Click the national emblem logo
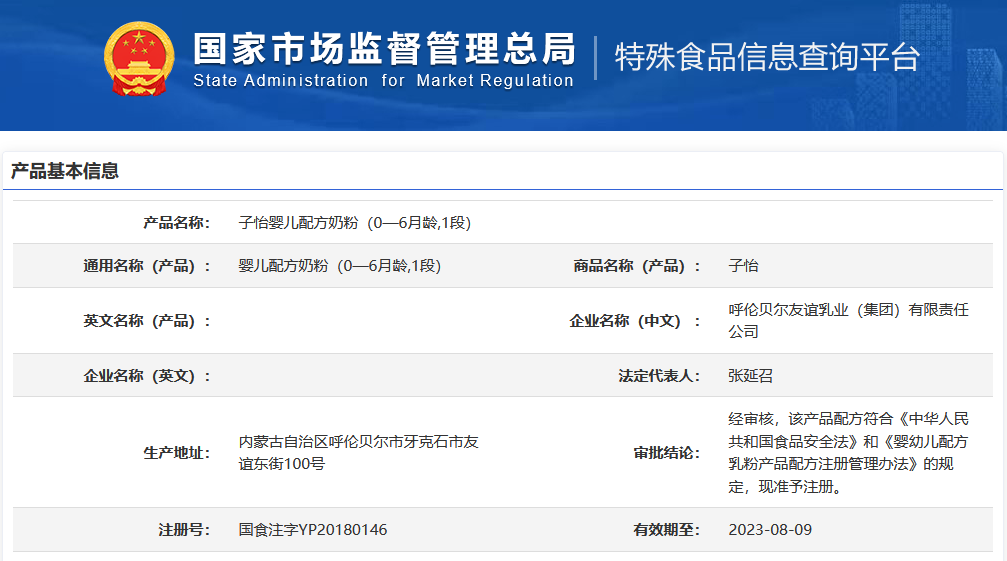This screenshot has width=1007, height=561. click(139, 59)
